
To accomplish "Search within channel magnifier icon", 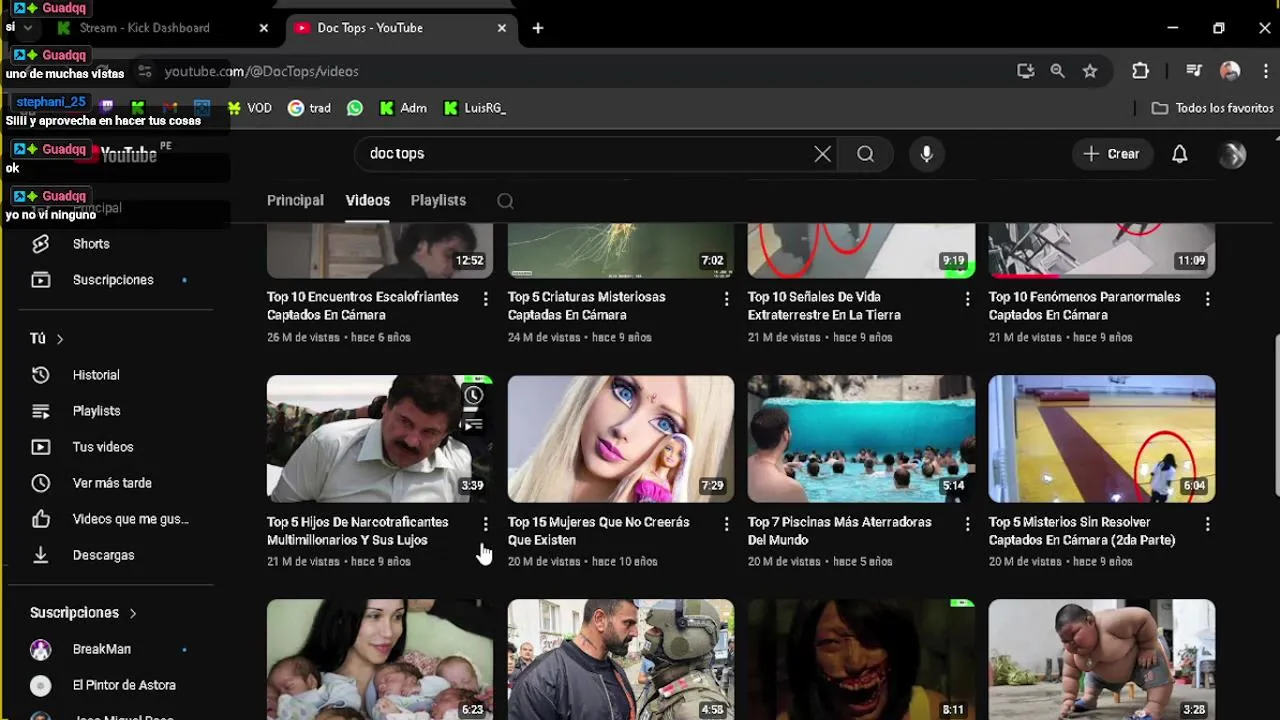I will [x=505, y=201].
